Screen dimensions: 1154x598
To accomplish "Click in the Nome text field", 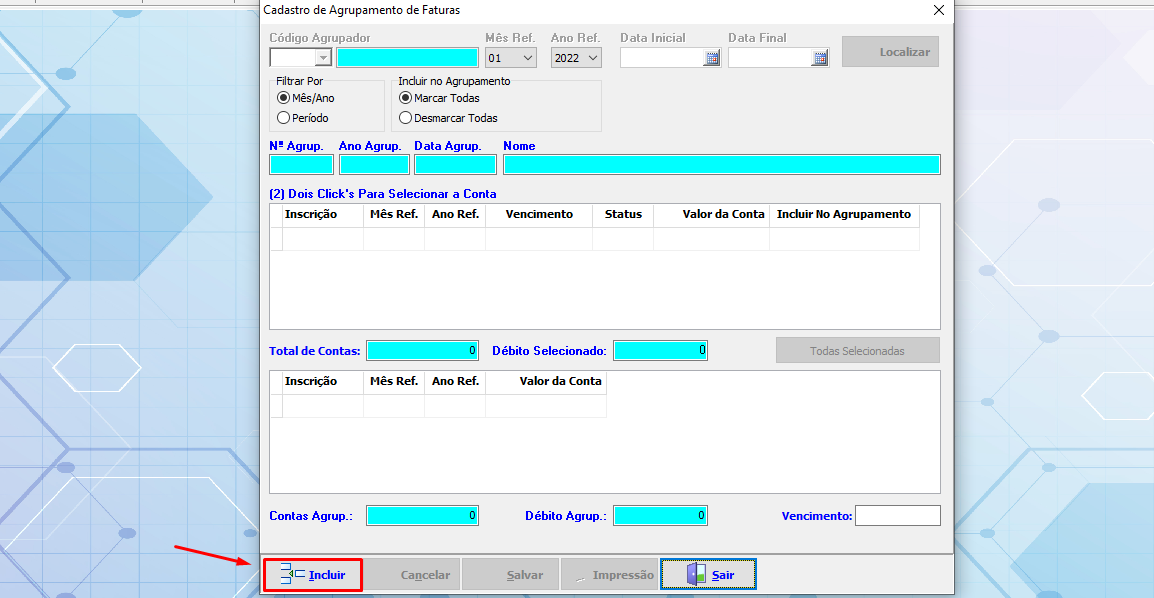I will (721, 165).
